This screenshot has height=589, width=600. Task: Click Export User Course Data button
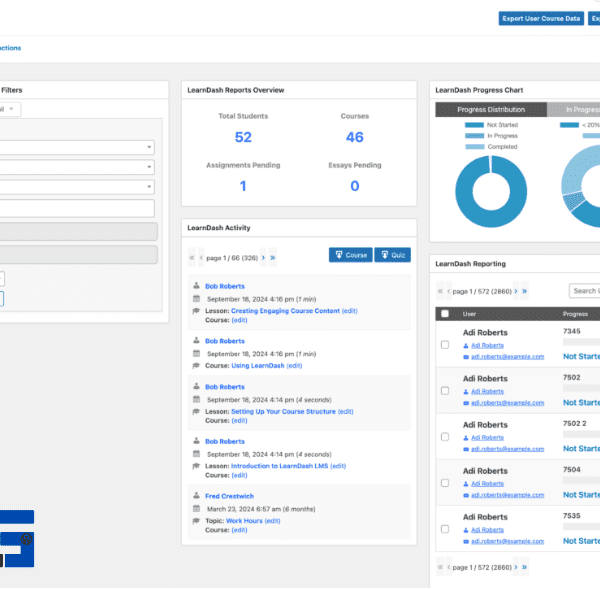pos(540,18)
